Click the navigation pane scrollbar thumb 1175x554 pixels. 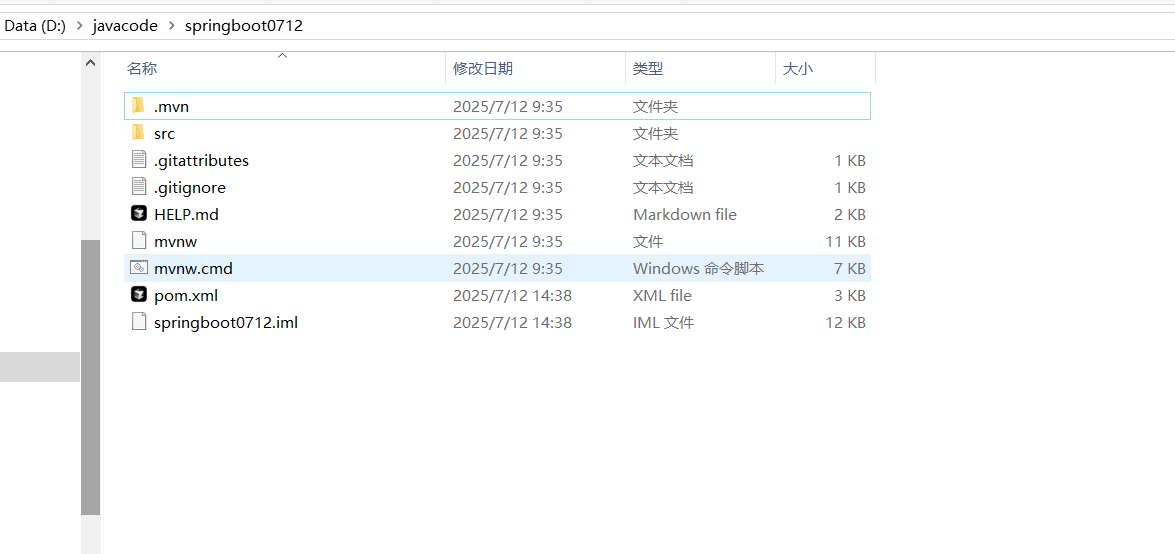click(x=90, y=377)
